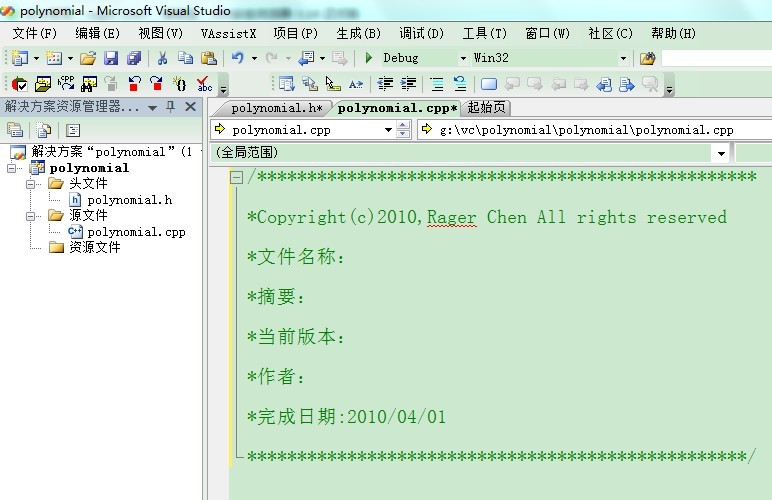Viewport: 772px width, 500px height.
Task: Click VAssistX insert braces snippet icon
Action: [180, 84]
